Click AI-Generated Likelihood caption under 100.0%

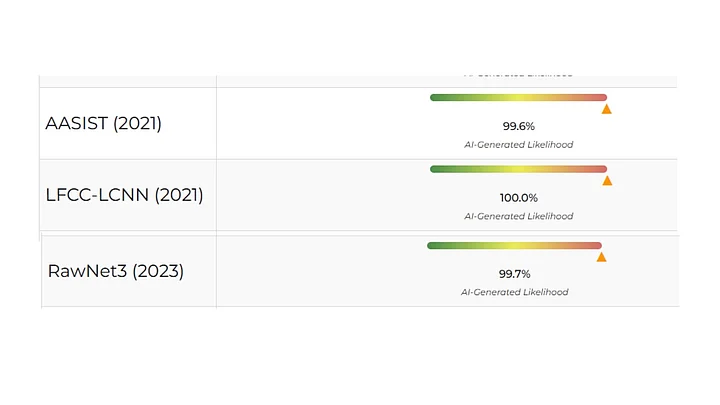coord(518,216)
